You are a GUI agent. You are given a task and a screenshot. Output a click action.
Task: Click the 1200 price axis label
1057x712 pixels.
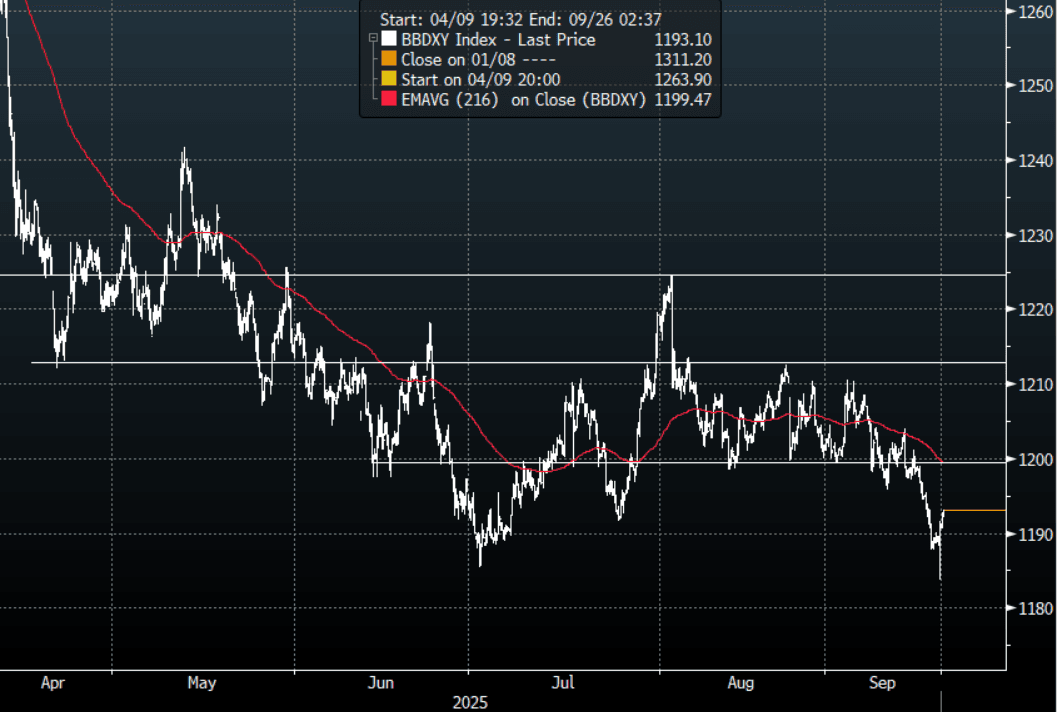click(1030, 460)
